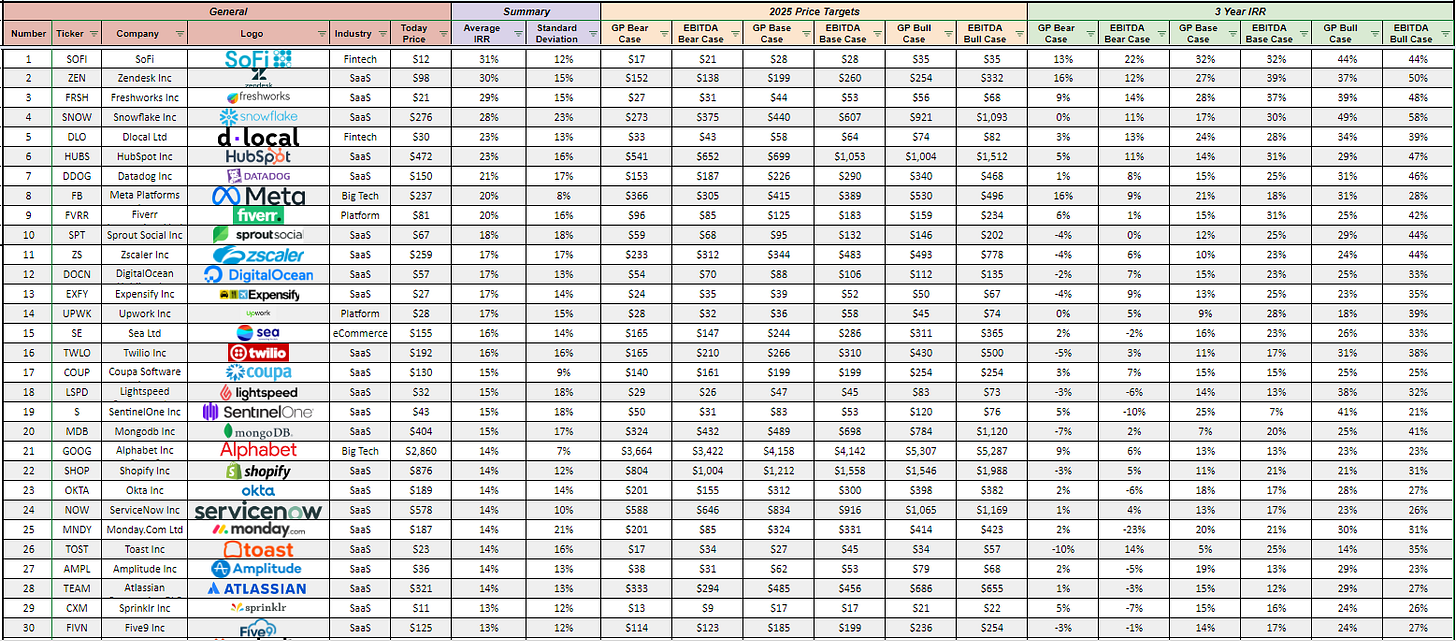Viewport: 1456px width, 641px height.
Task: Click the dLocal logo
Action: (x=259, y=136)
